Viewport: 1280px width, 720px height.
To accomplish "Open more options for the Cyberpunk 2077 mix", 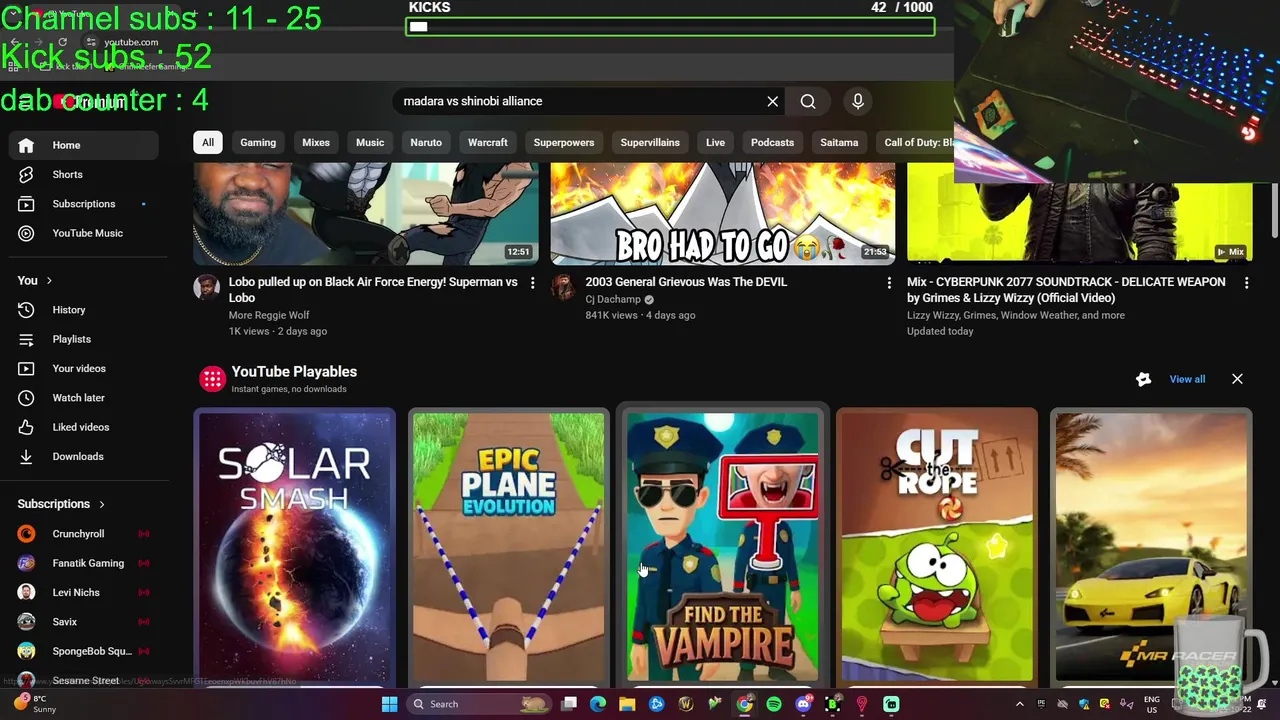I will click(x=1246, y=283).
